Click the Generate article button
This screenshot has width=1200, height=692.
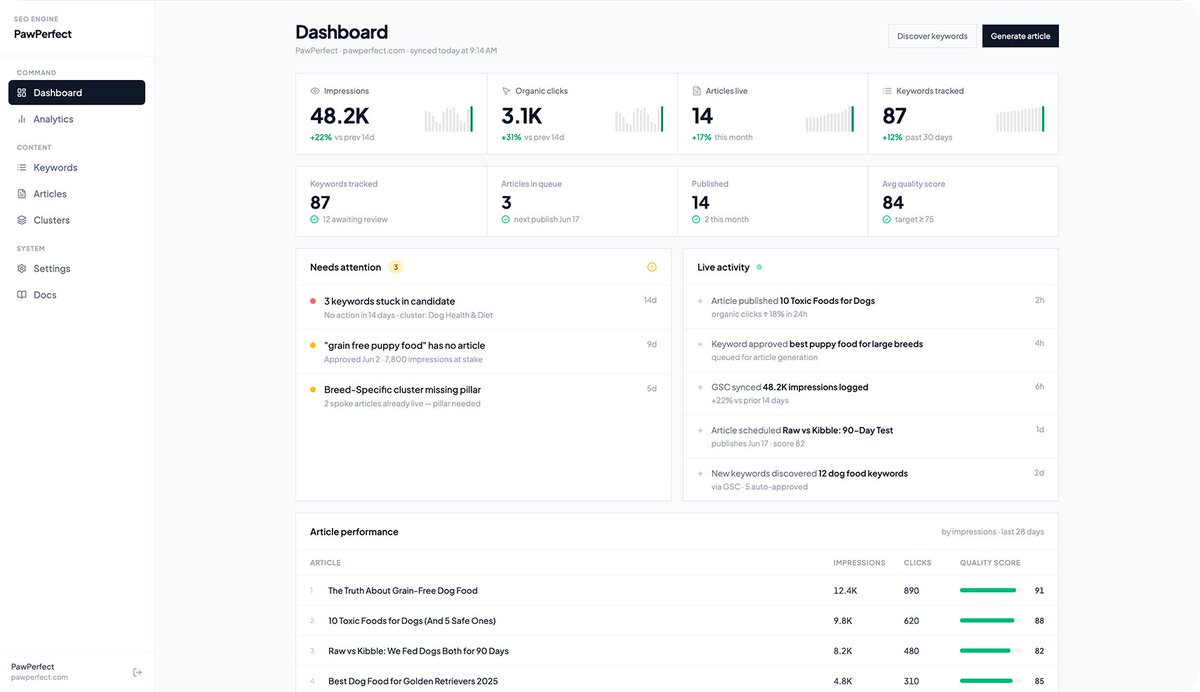(1020, 36)
